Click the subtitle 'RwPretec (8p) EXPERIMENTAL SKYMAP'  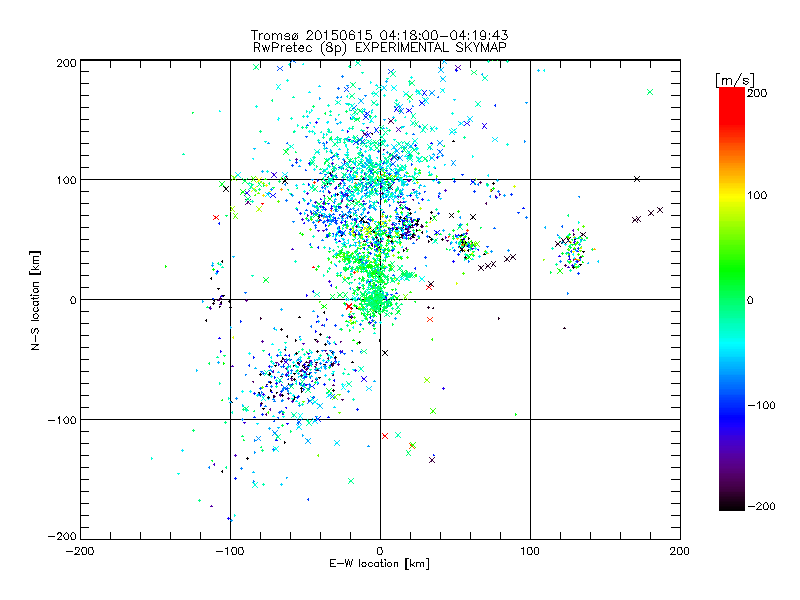(x=380, y=48)
